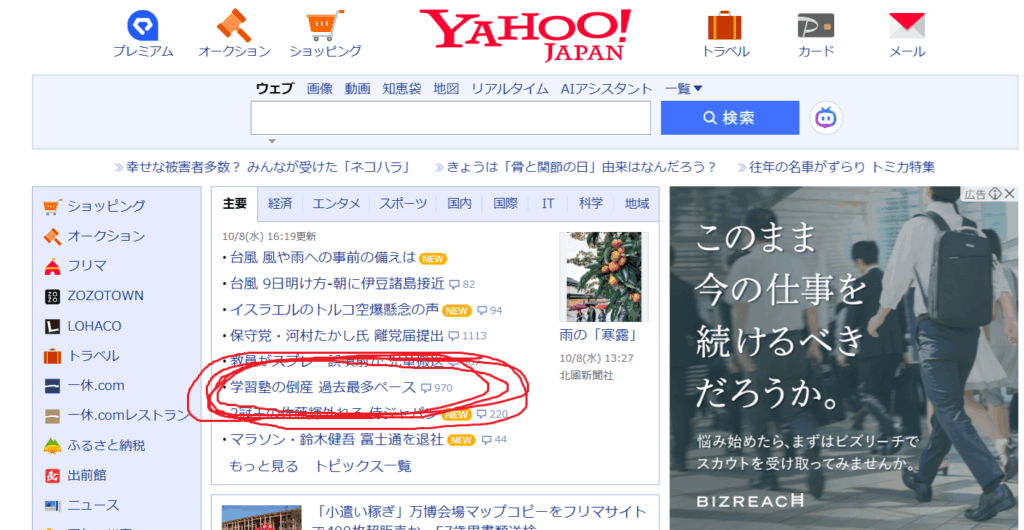
Task: Click the Travel suitcase icon
Action: [x=725, y=26]
